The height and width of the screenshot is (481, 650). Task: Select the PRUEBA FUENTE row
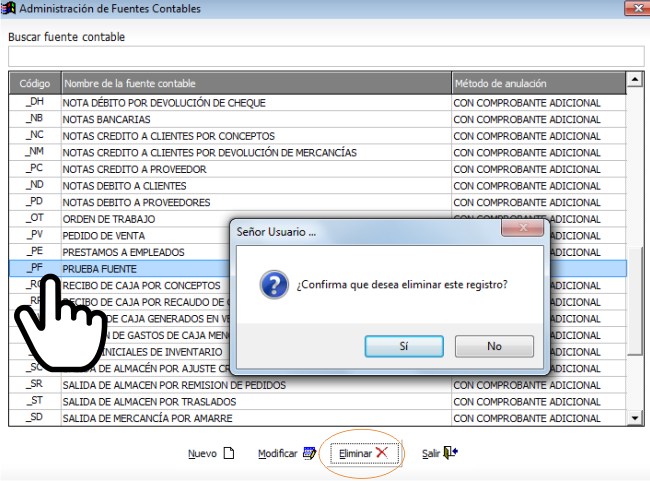pyautogui.click(x=318, y=269)
